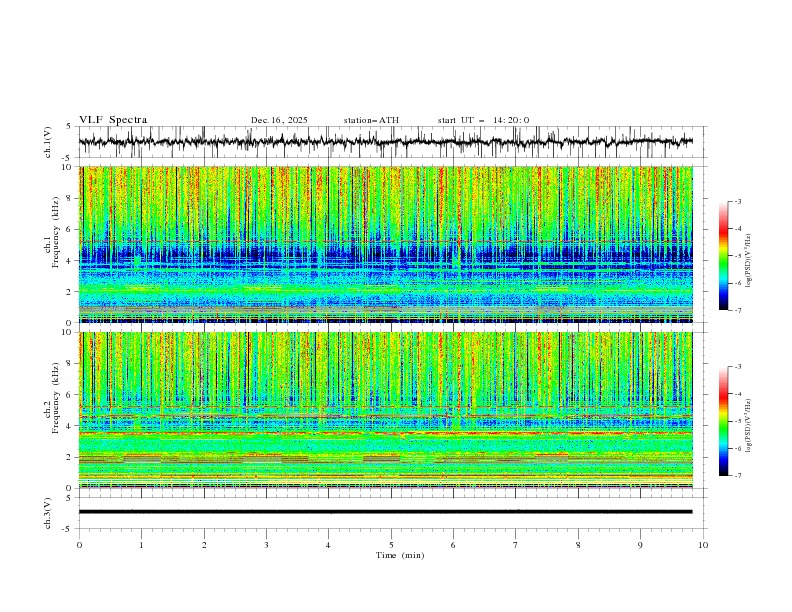Click the ch.2 'Frequency (kHz)' axis label
Image resolution: width=792 pixels, height=612 pixels.
click(56, 397)
